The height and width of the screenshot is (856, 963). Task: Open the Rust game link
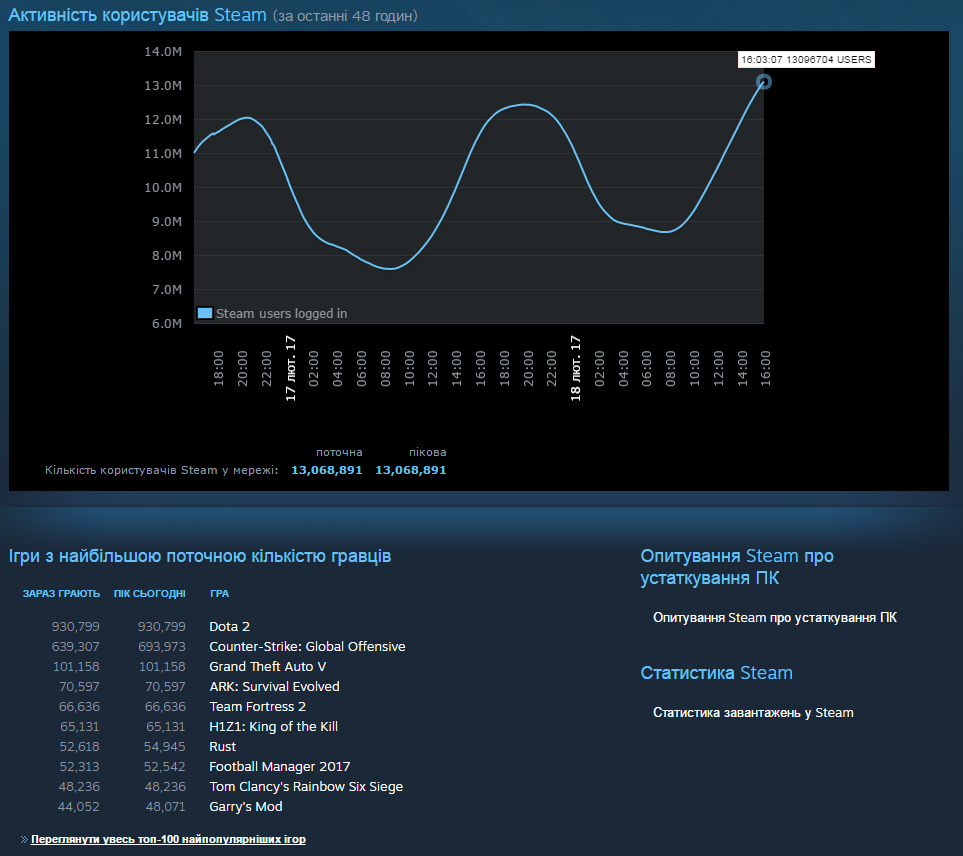tap(222, 747)
